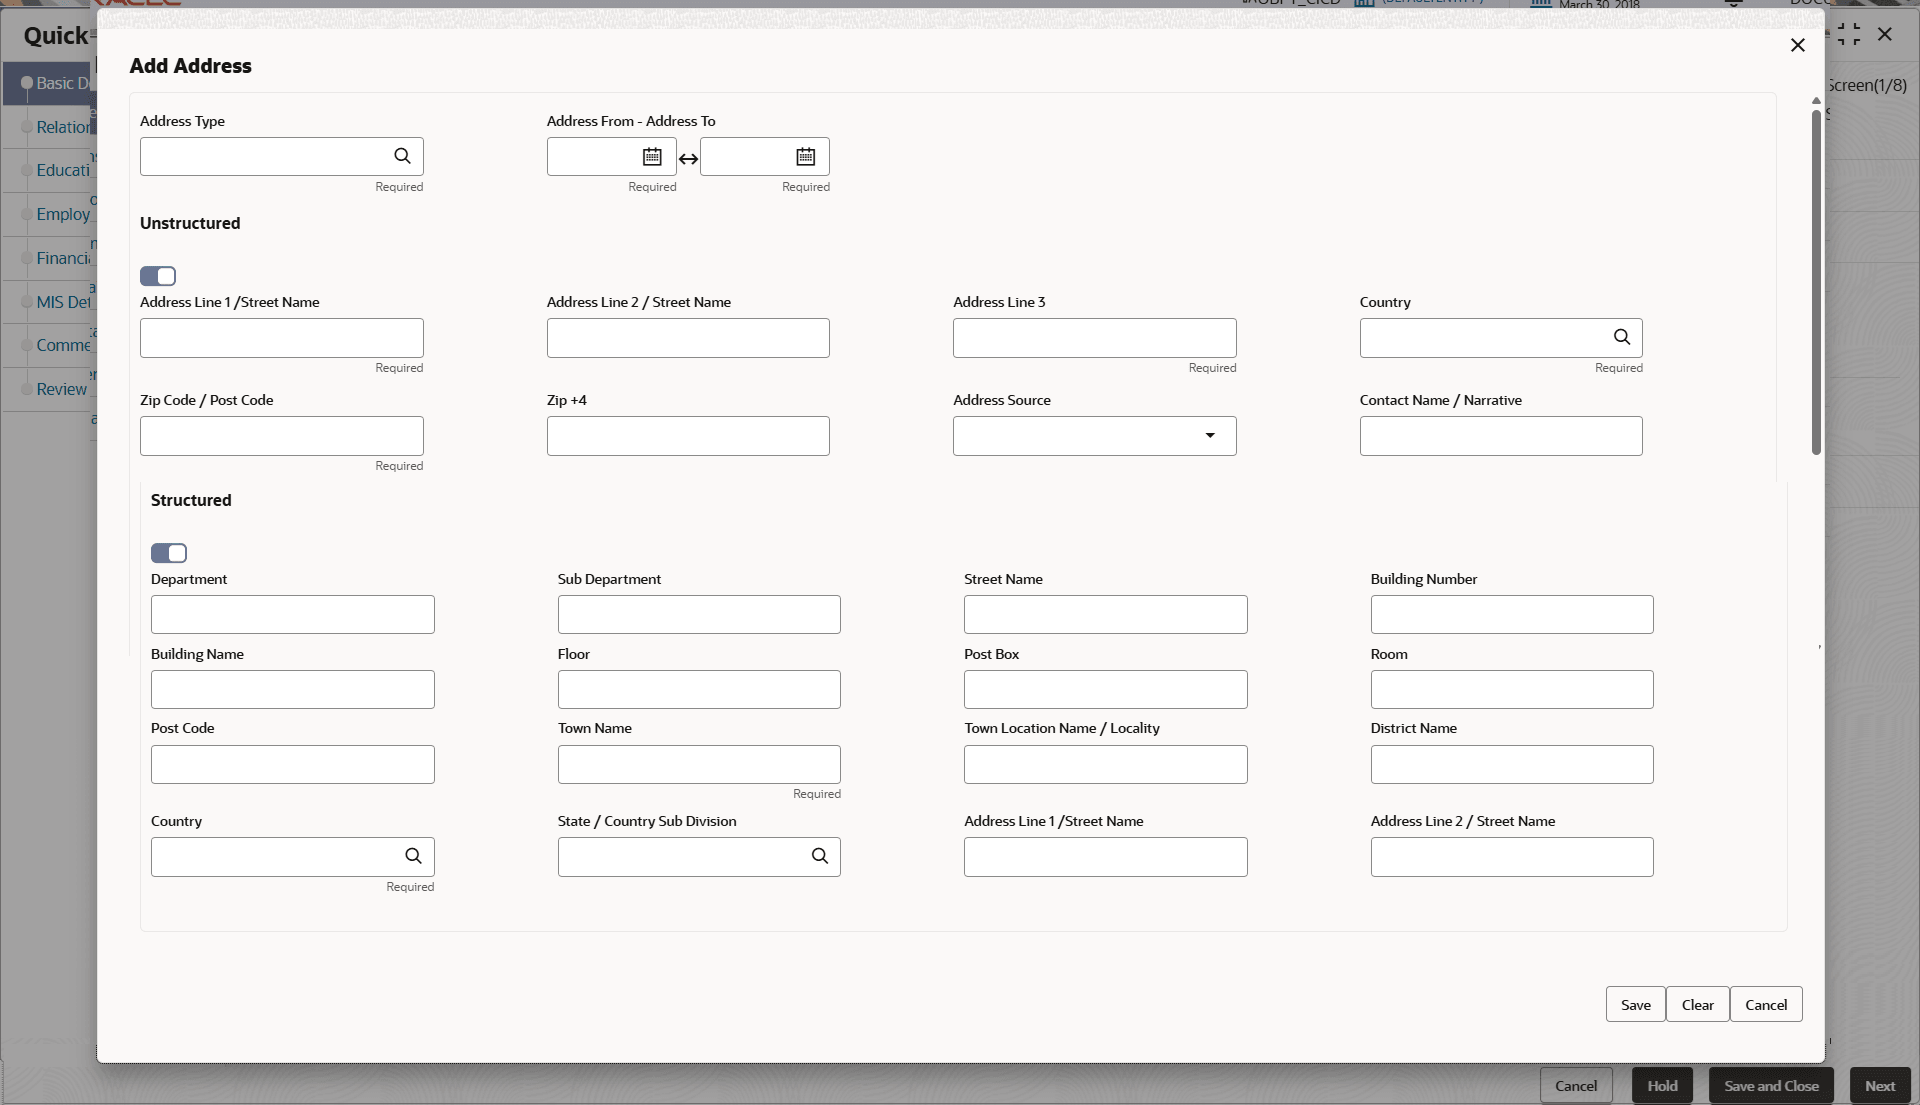
Task: Save the address entry
Action: pyautogui.click(x=1635, y=1005)
